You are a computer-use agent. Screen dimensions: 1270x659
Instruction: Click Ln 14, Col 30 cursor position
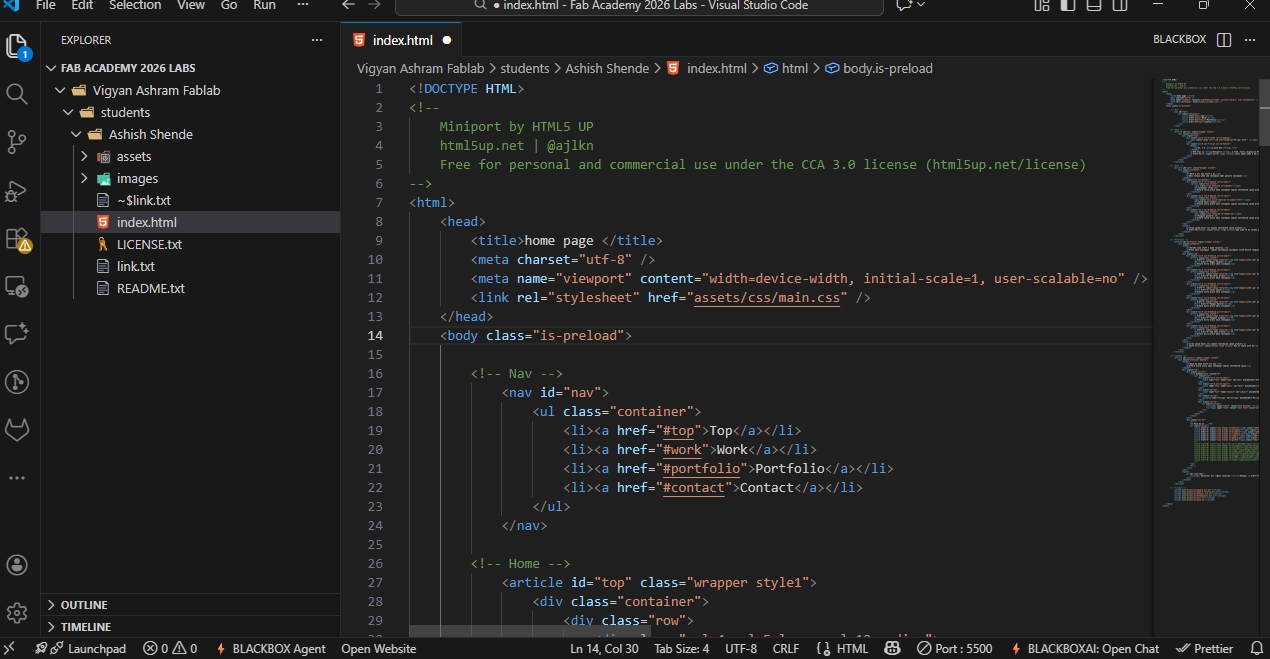click(x=604, y=648)
